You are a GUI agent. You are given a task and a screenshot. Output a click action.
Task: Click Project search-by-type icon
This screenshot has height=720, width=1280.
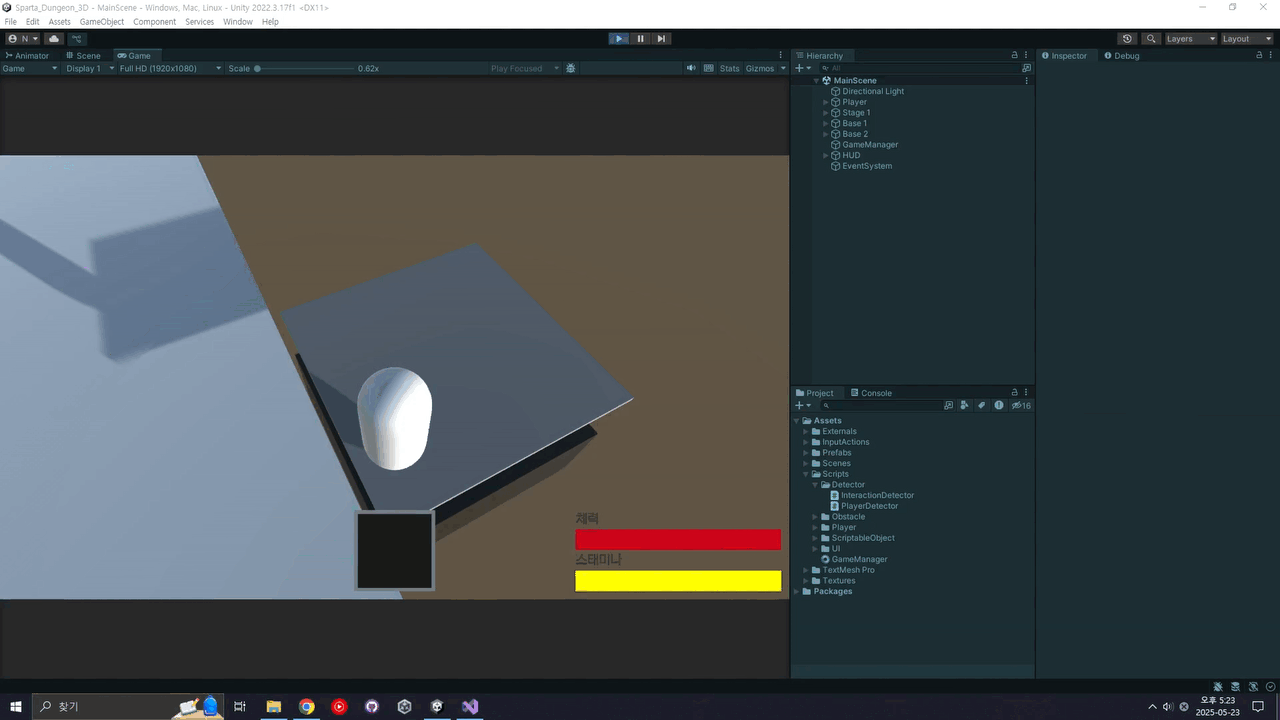(x=964, y=405)
